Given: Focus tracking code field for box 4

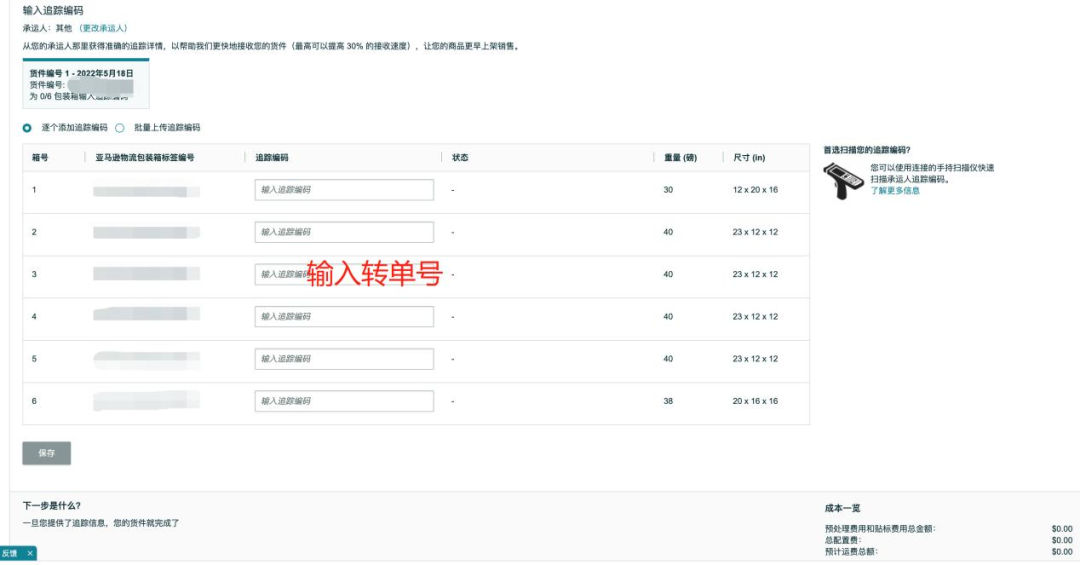Looking at the screenshot, I should click(x=344, y=316).
